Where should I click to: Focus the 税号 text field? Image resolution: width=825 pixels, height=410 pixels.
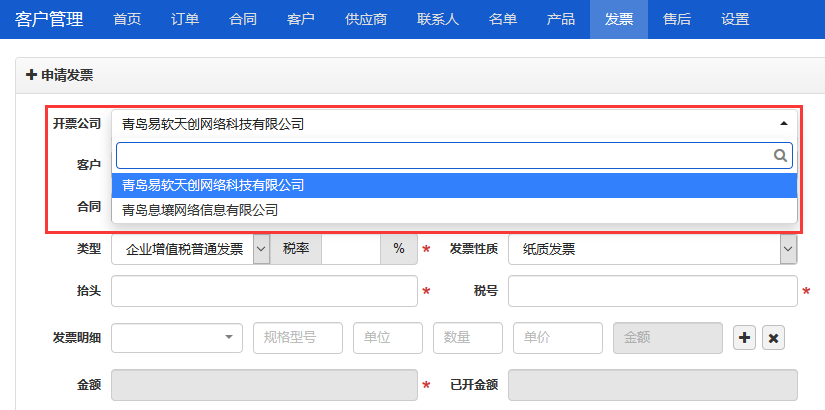652,291
